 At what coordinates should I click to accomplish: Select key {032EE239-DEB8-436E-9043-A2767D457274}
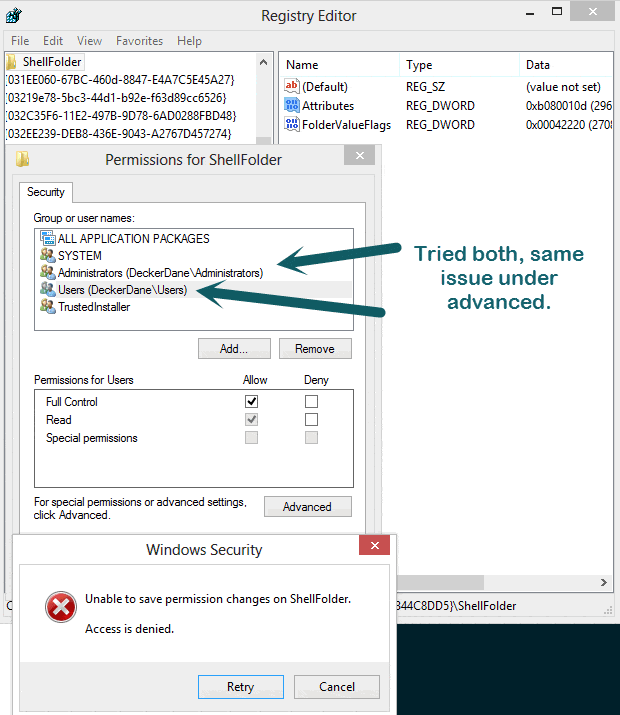click(x=119, y=134)
